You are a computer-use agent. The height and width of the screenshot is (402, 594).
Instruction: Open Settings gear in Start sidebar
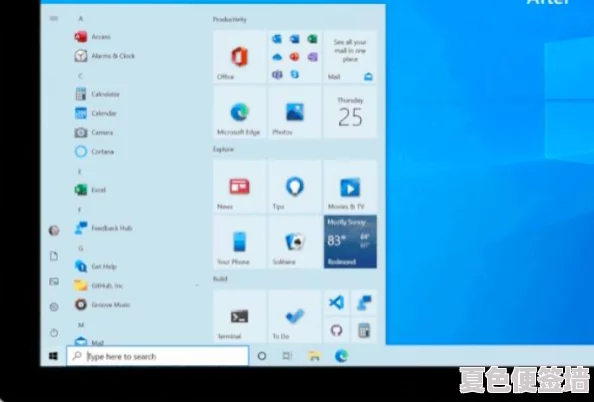(x=54, y=307)
